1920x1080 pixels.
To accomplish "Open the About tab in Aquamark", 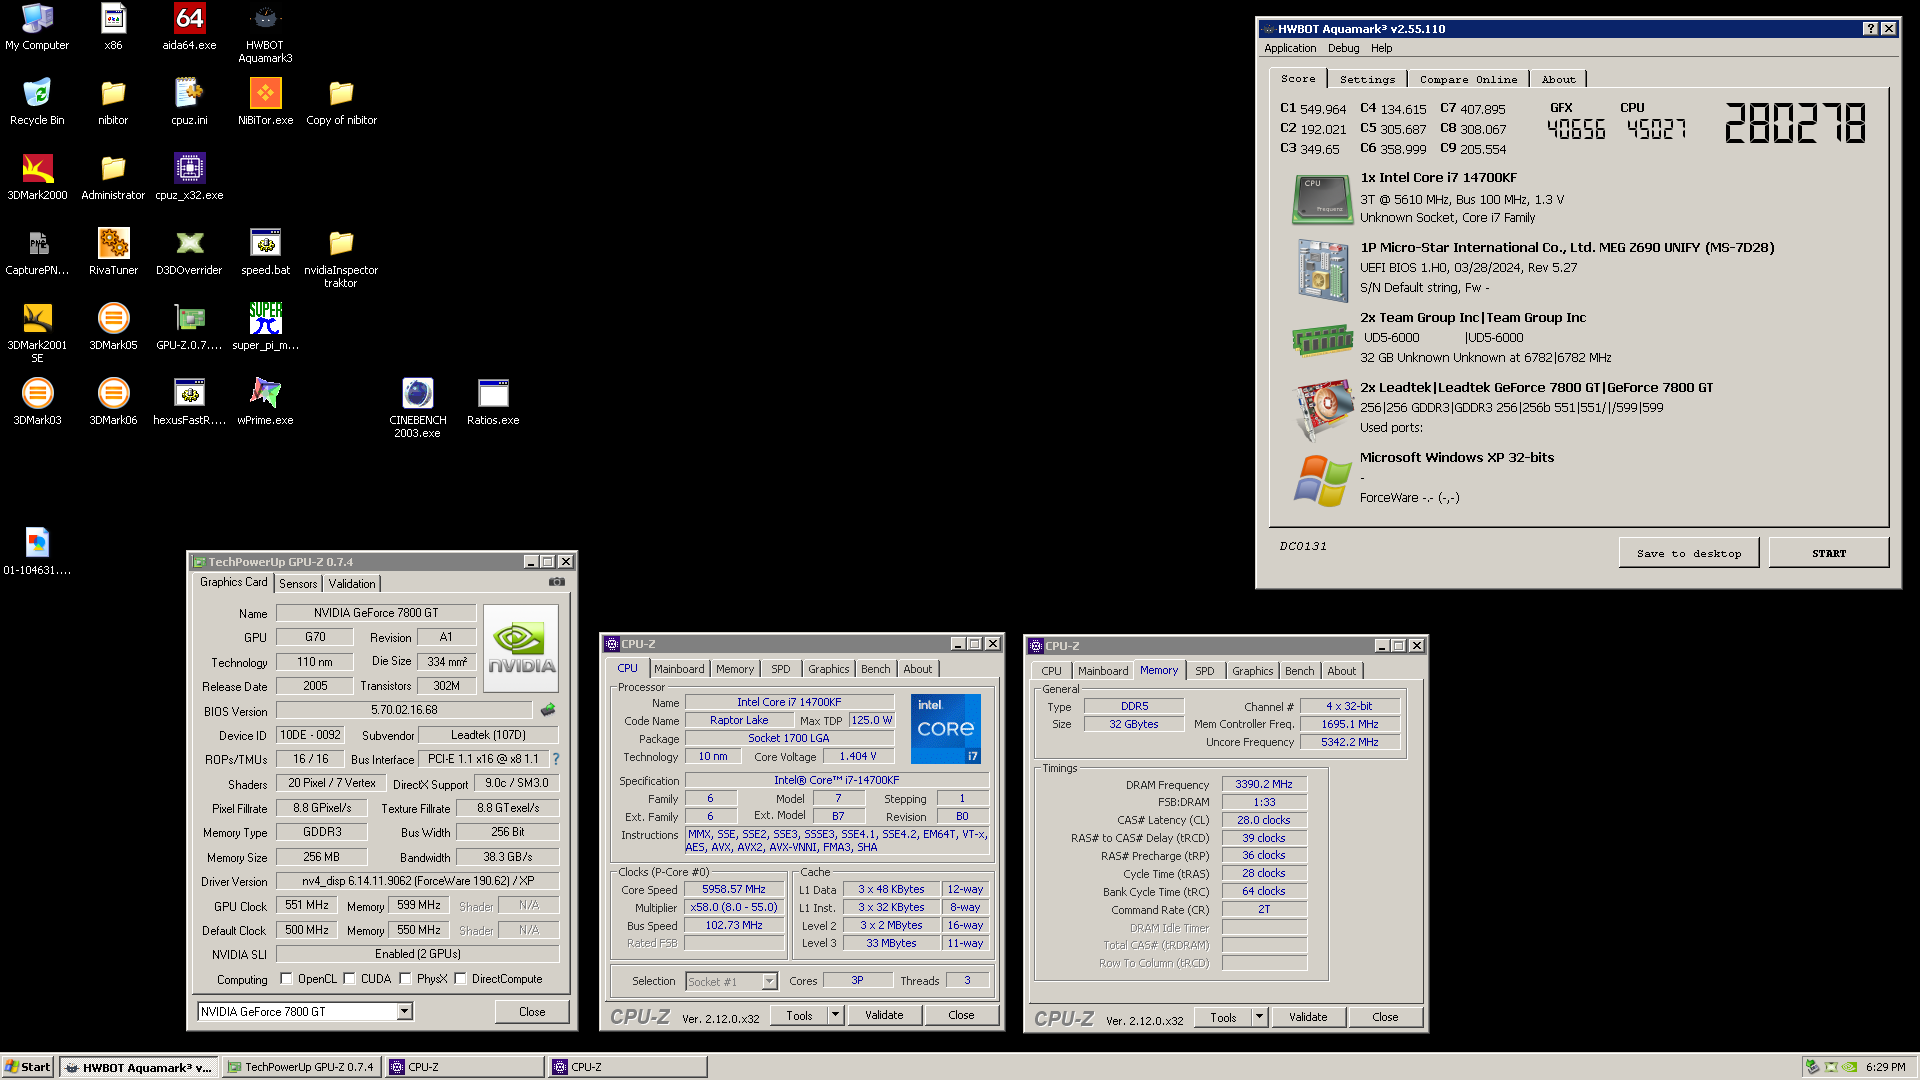I will 1558,79.
